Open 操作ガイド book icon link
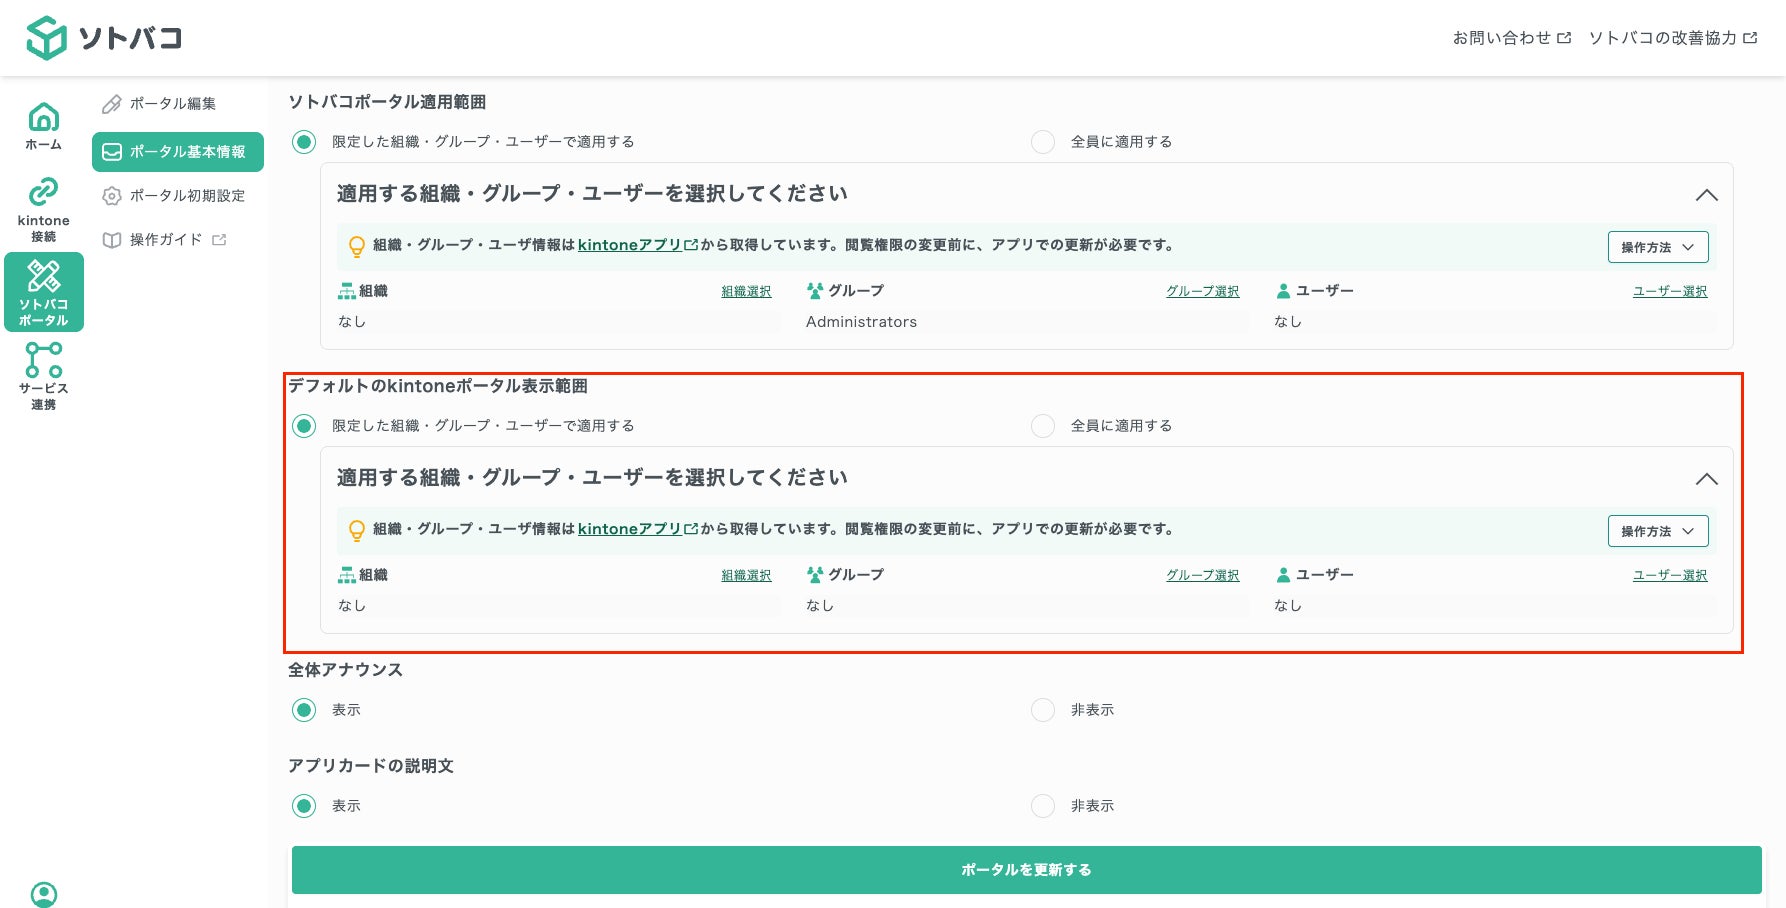1786x908 pixels. pyautogui.click(x=112, y=240)
